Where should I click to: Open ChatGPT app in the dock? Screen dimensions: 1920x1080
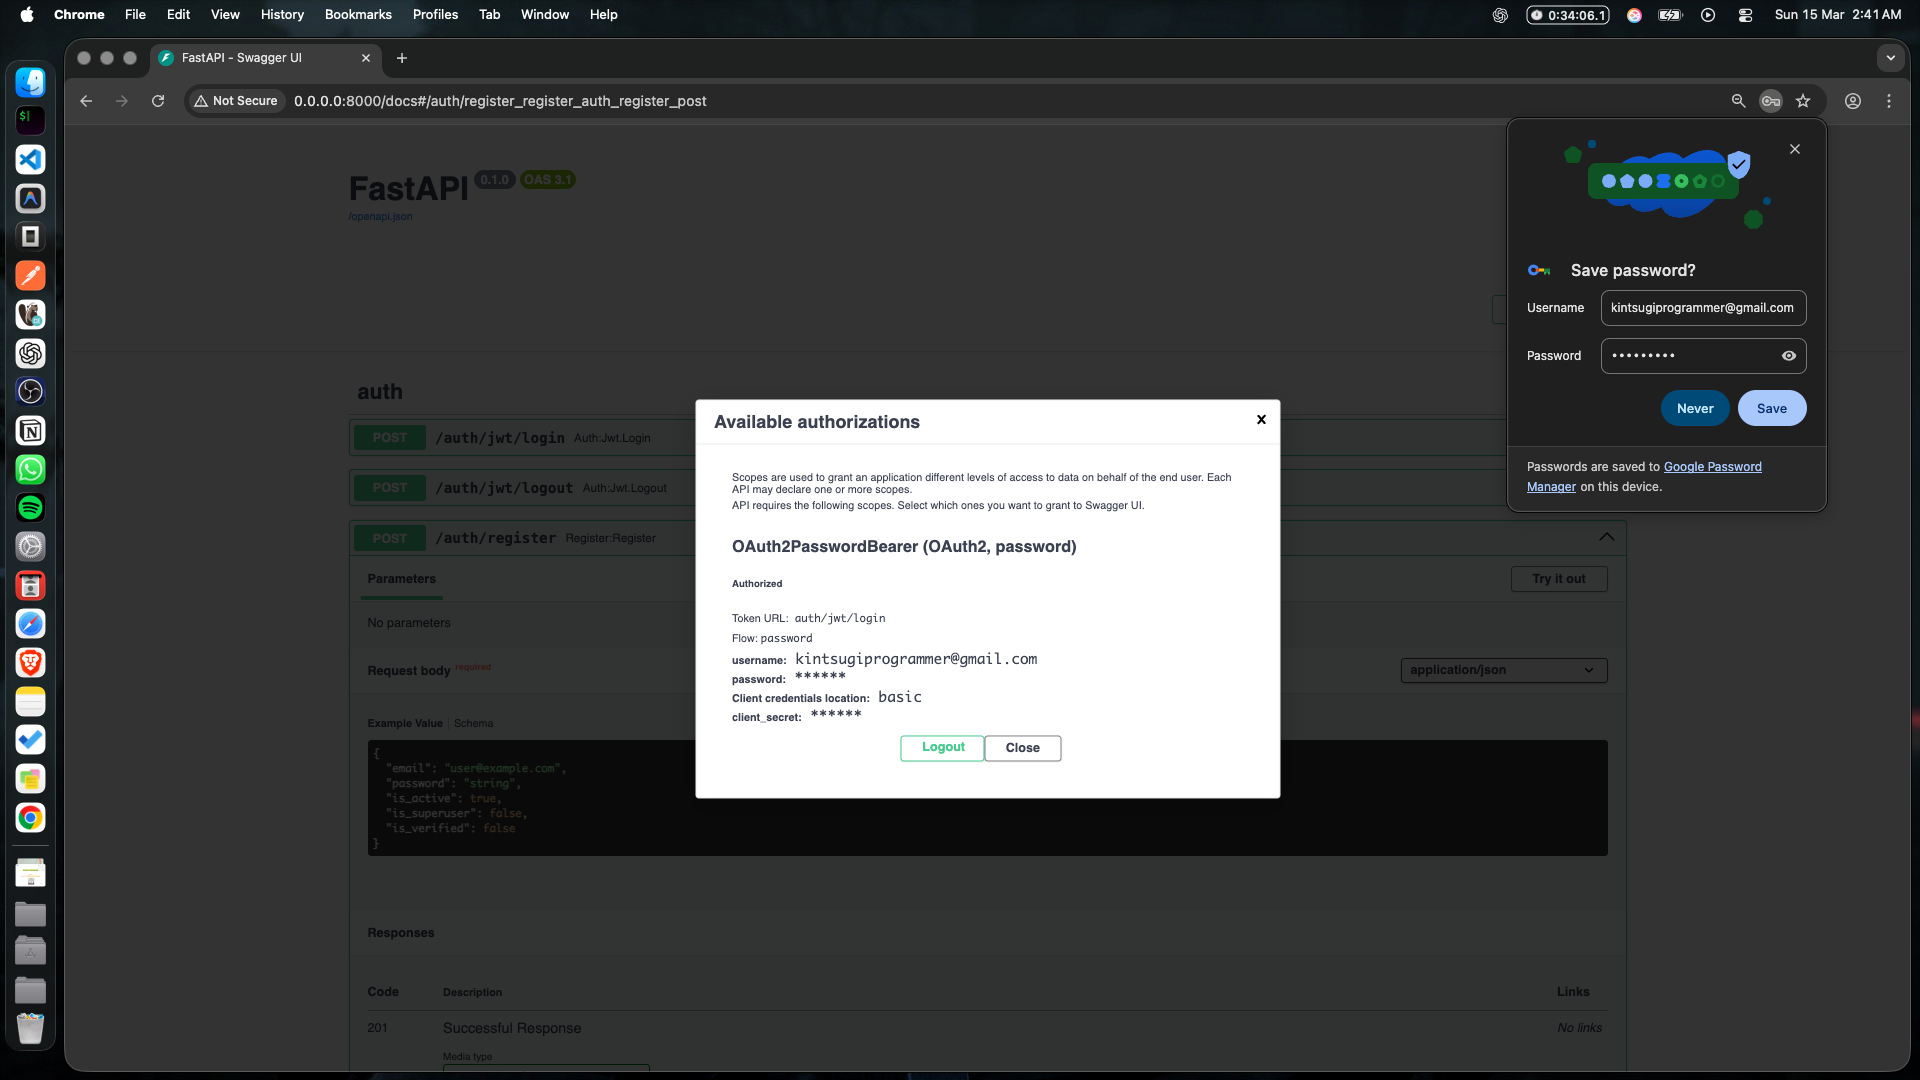(x=30, y=353)
